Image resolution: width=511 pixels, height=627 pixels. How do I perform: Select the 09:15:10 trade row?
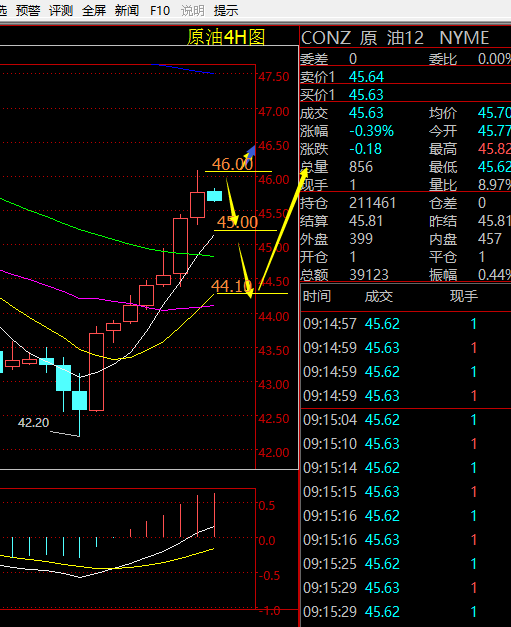(405, 443)
